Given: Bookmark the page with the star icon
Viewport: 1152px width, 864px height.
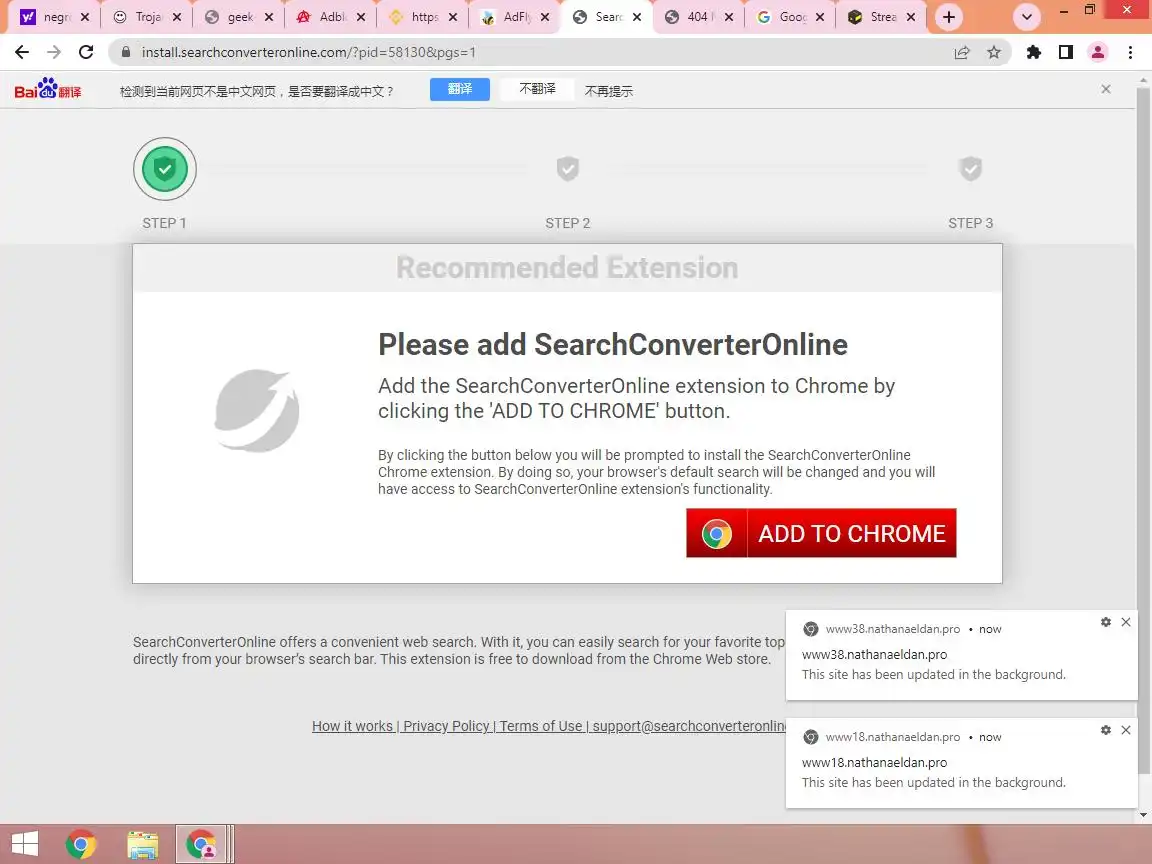Looking at the screenshot, I should 994,52.
